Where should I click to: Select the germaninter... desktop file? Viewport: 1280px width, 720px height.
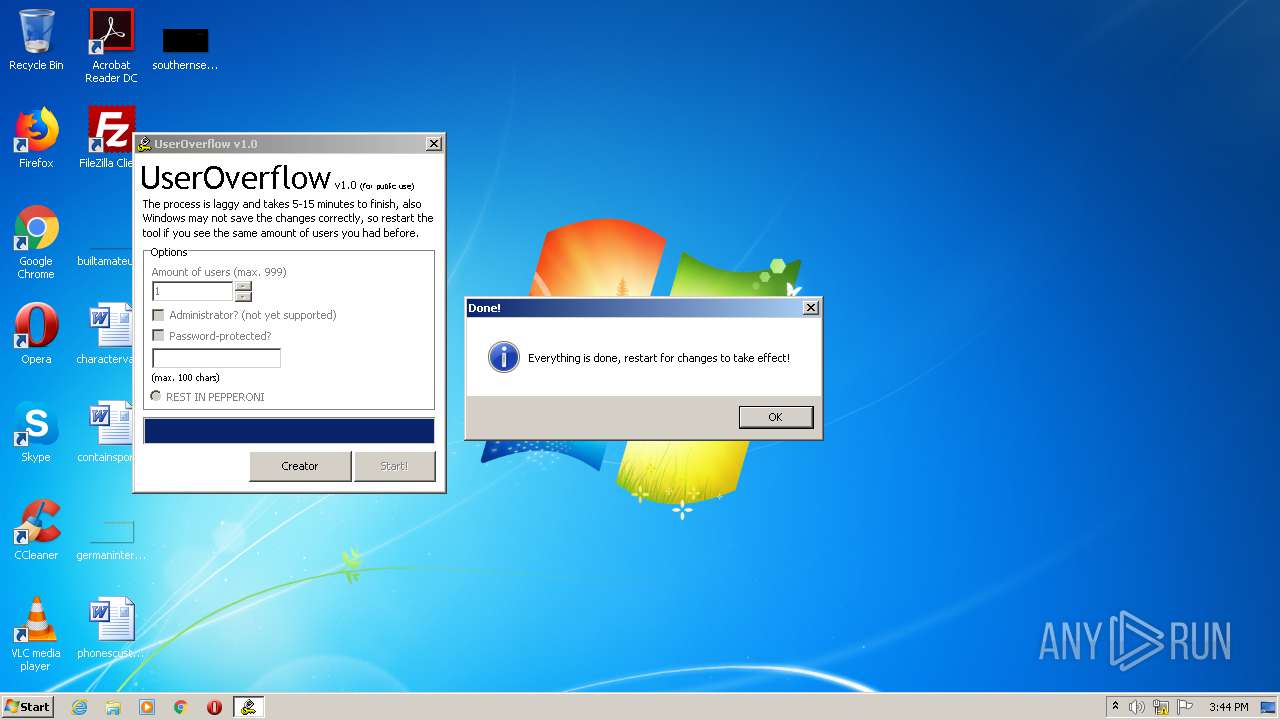coord(110,540)
